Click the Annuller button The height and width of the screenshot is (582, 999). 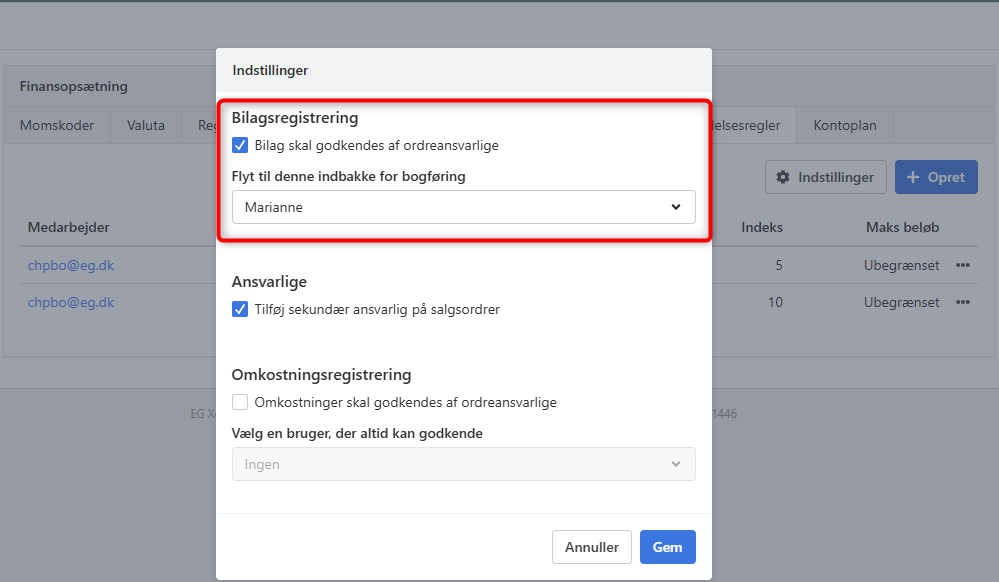pyautogui.click(x=591, y=547)
